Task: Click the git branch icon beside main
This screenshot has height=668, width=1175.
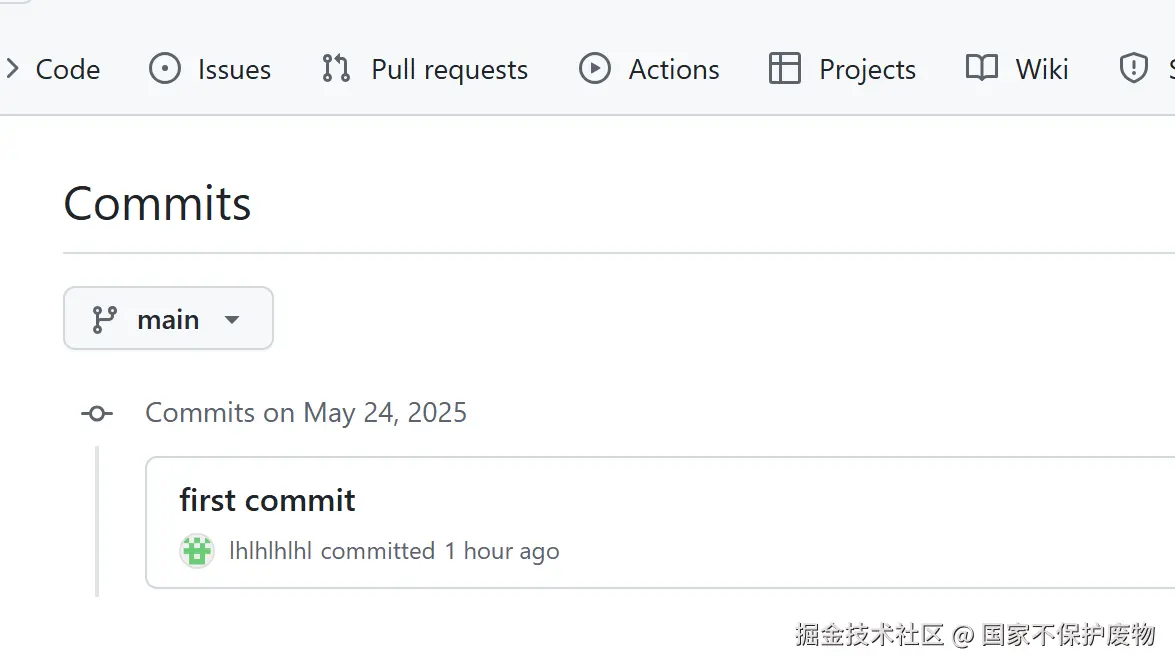Action: (104, 319)
